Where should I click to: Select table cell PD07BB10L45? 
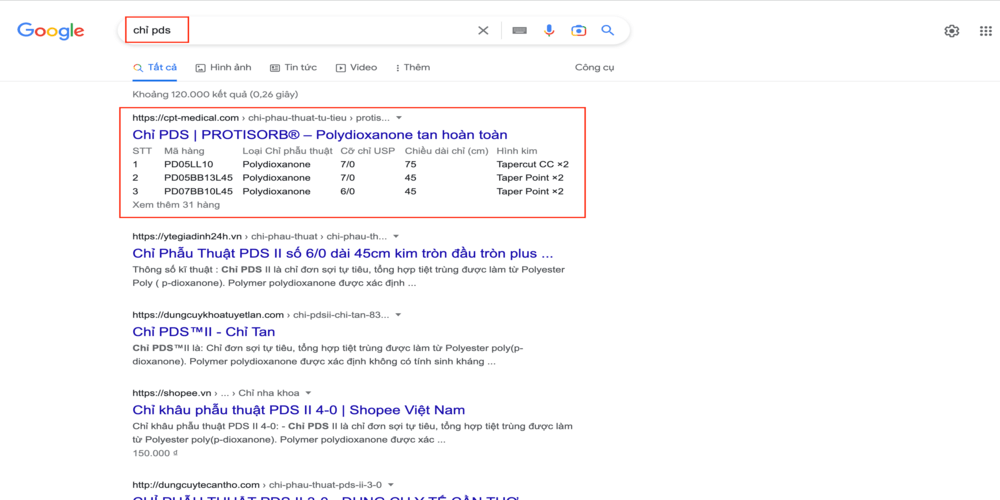[x=198, y=191]
